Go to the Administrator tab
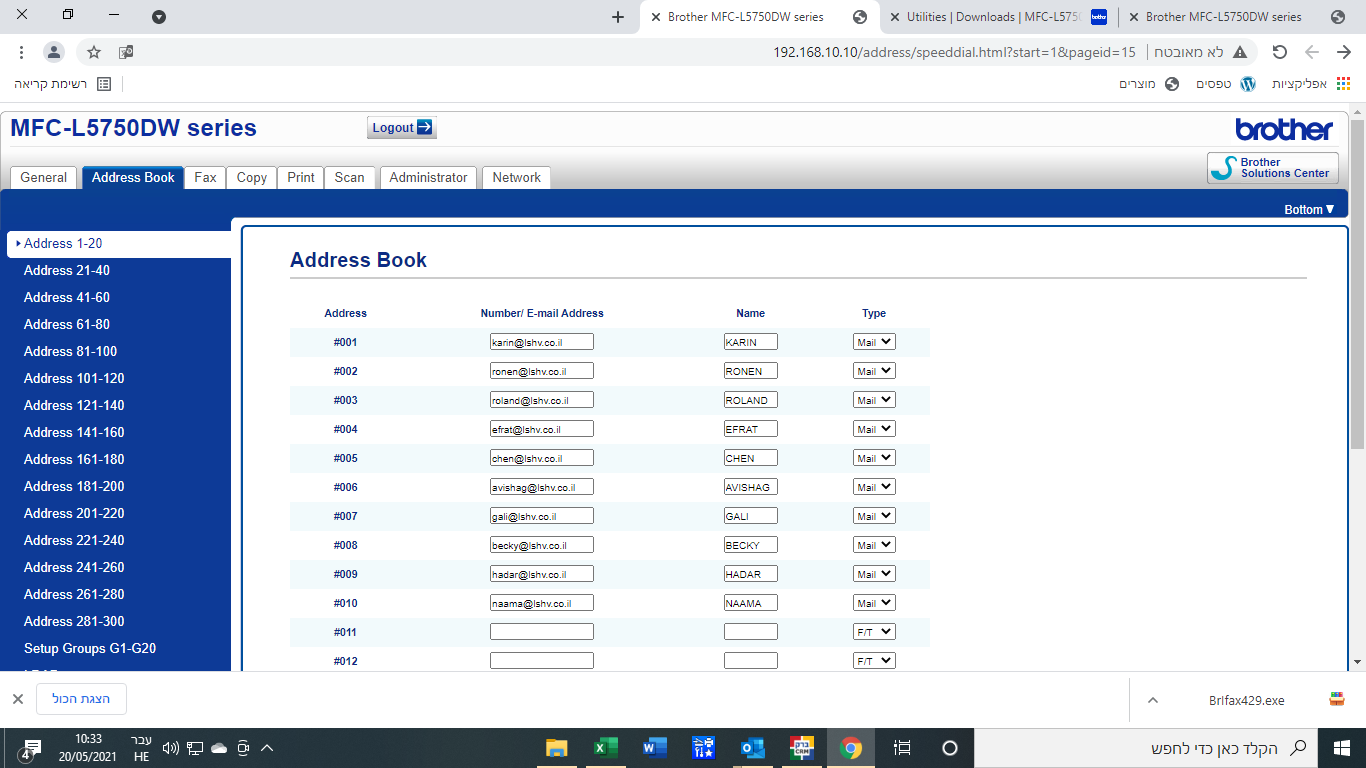Screen dimensions: 1366x768 (x=428, y=177)
